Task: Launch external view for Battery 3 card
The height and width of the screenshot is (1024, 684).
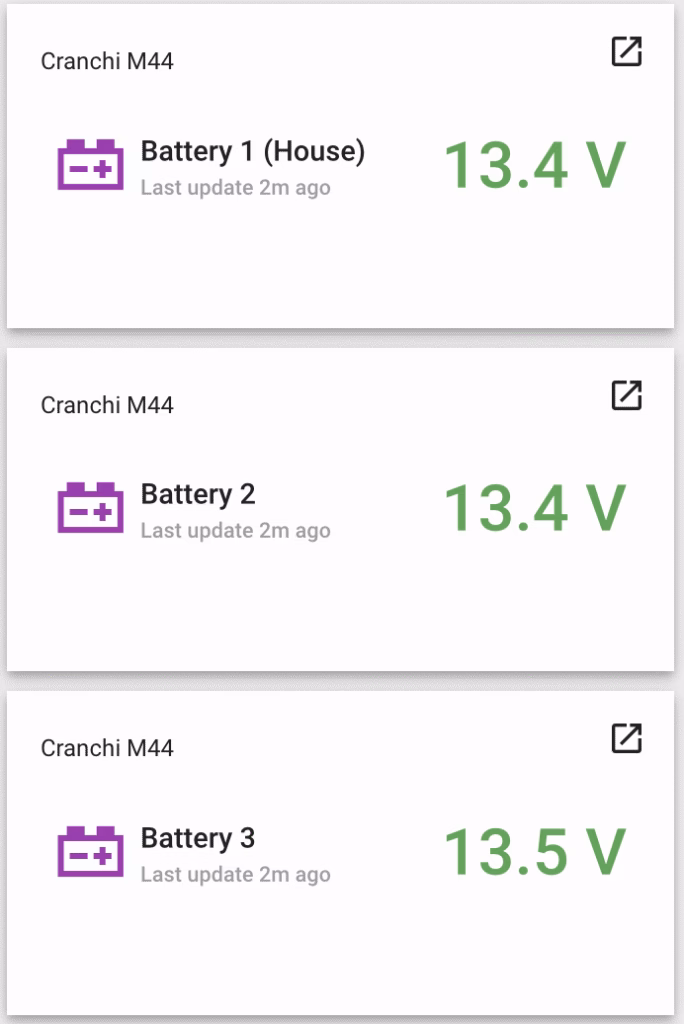Action: (626, 739)
